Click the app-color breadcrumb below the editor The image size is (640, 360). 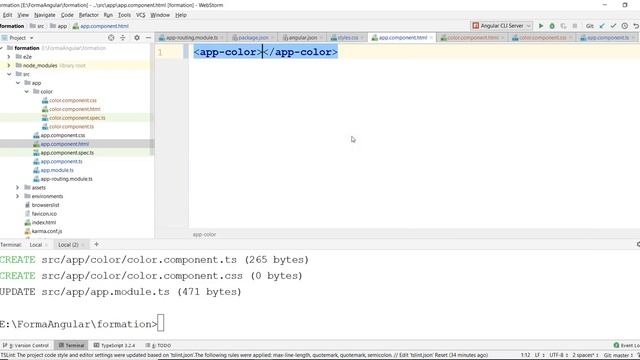(x=204, y=235)
